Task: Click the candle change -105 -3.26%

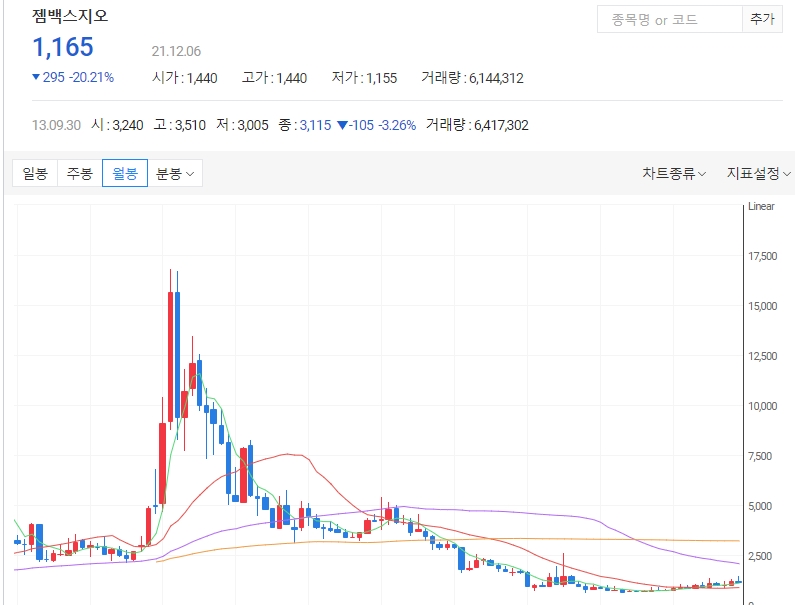Action: pos(376,125)
